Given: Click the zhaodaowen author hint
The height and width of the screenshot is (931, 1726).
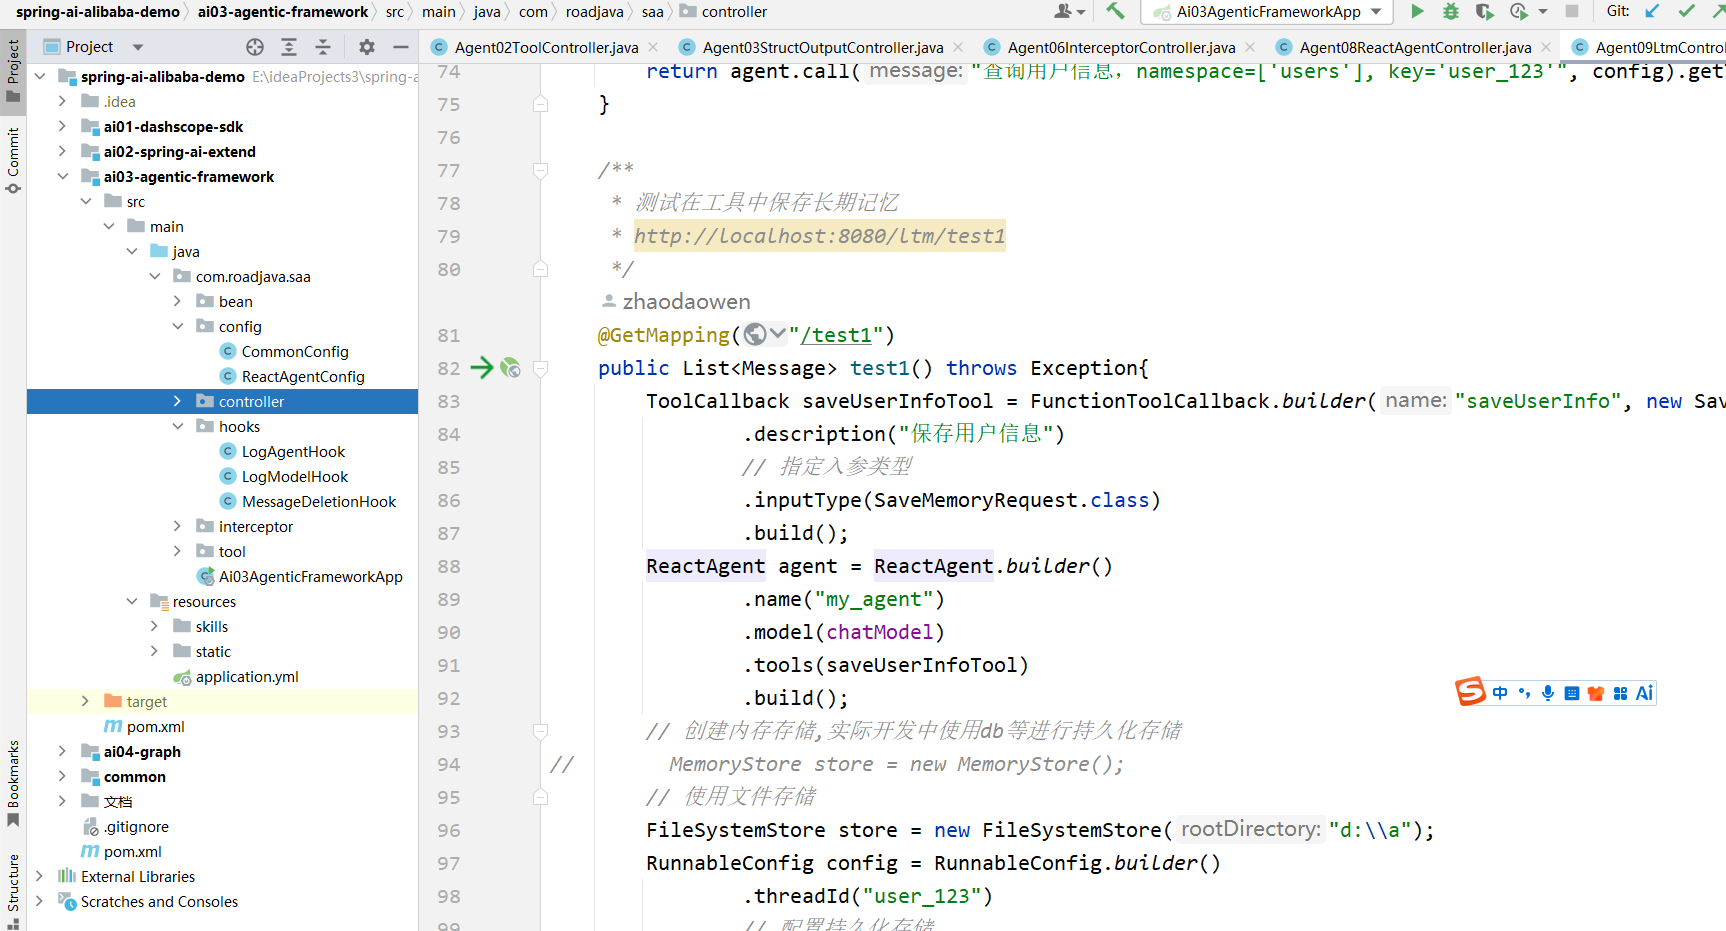Looking at the screenshot, I should click(686, 302).
